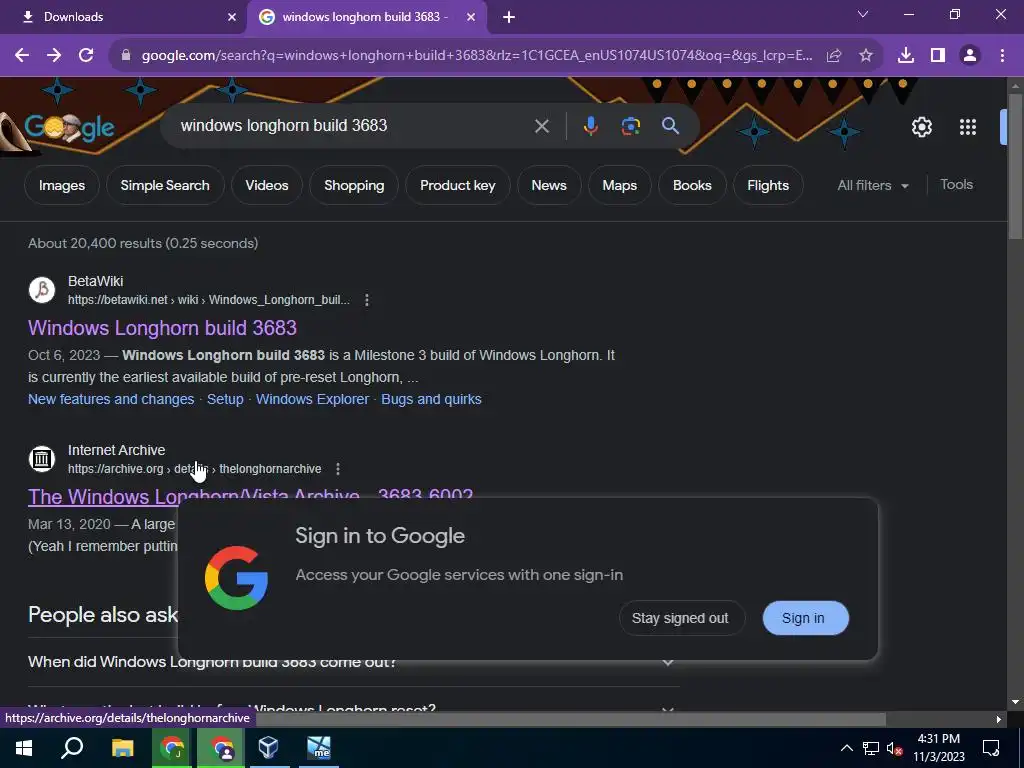Start voice search with the microphone icon
1024x768 pixels.
590,126
